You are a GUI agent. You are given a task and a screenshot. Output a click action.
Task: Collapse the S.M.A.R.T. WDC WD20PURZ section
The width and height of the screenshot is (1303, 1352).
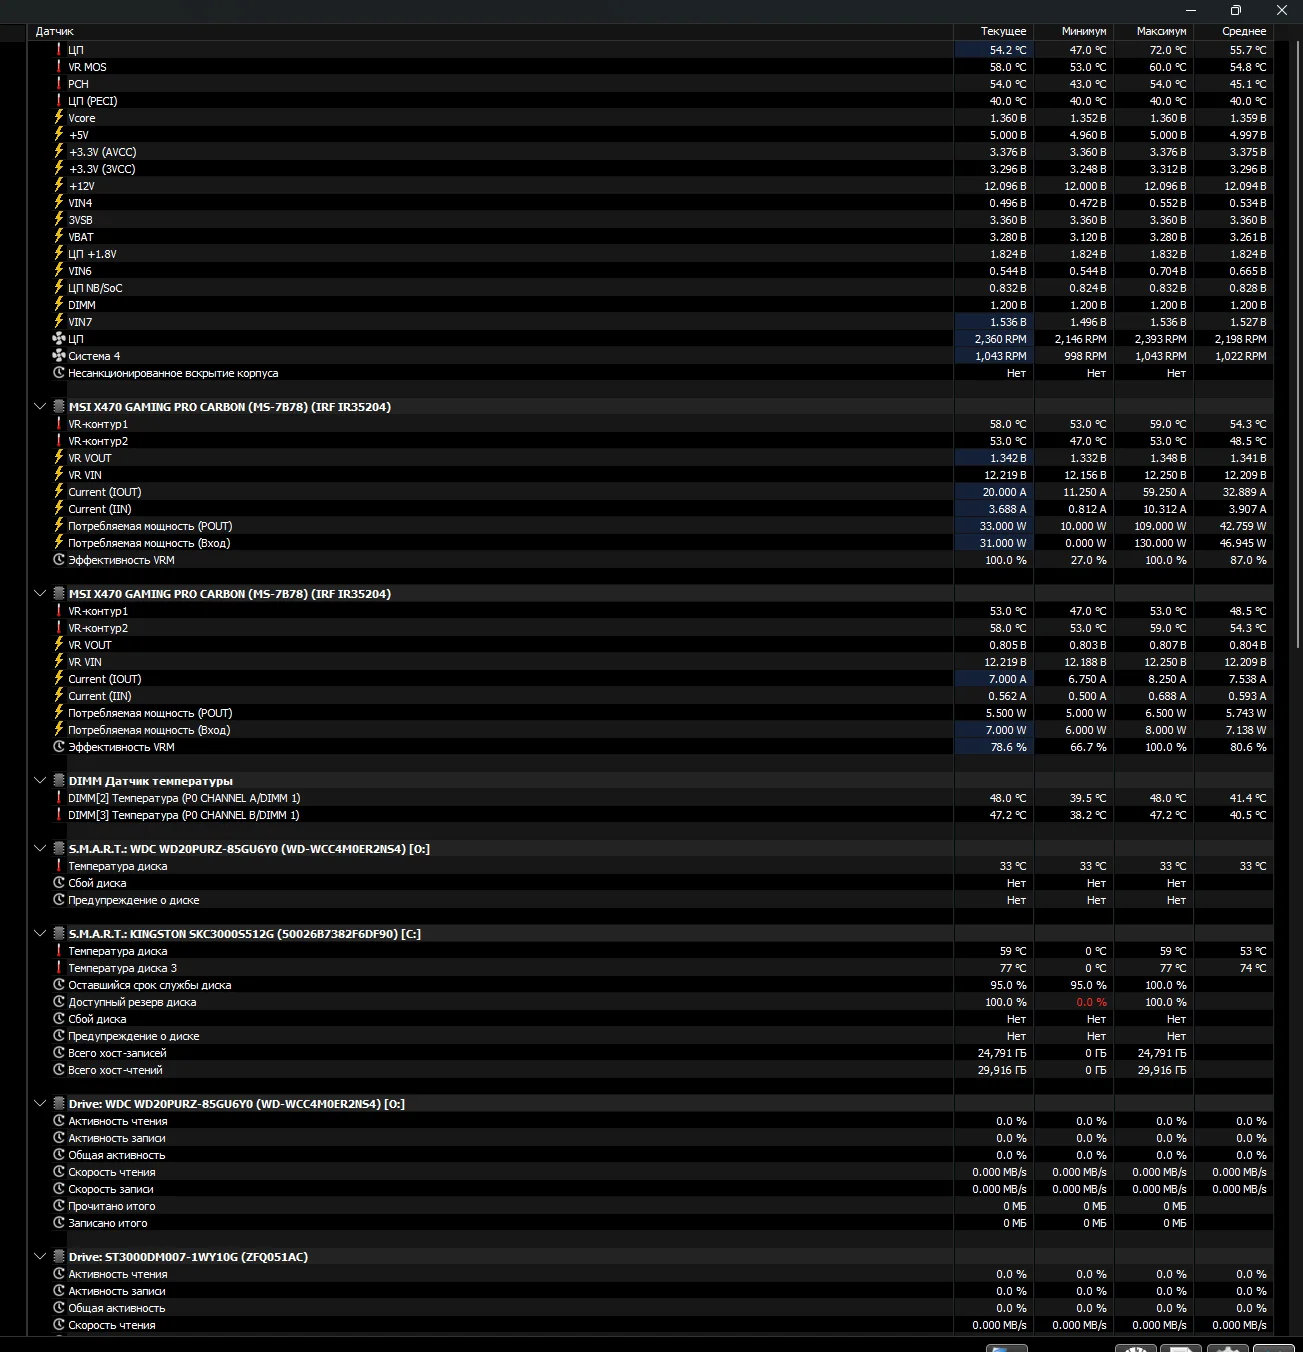[x=40, y=849]
